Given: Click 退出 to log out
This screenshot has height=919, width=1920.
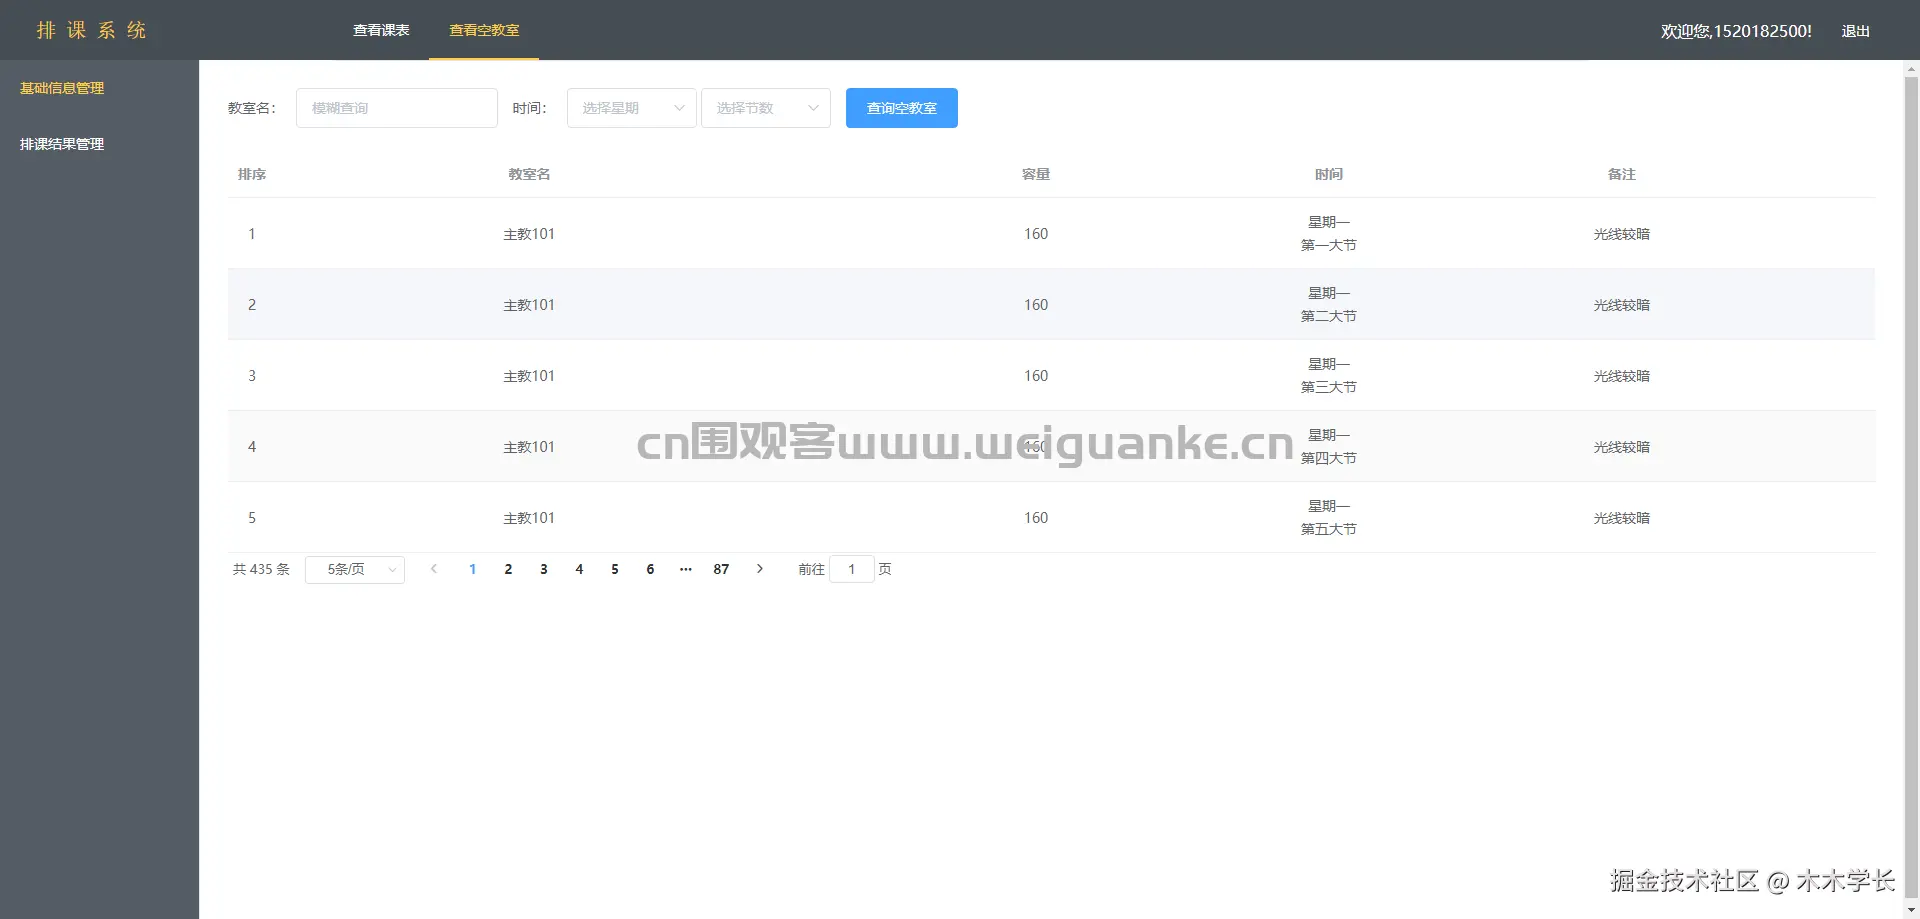Looking at the screenshot, I should 1856,31.
